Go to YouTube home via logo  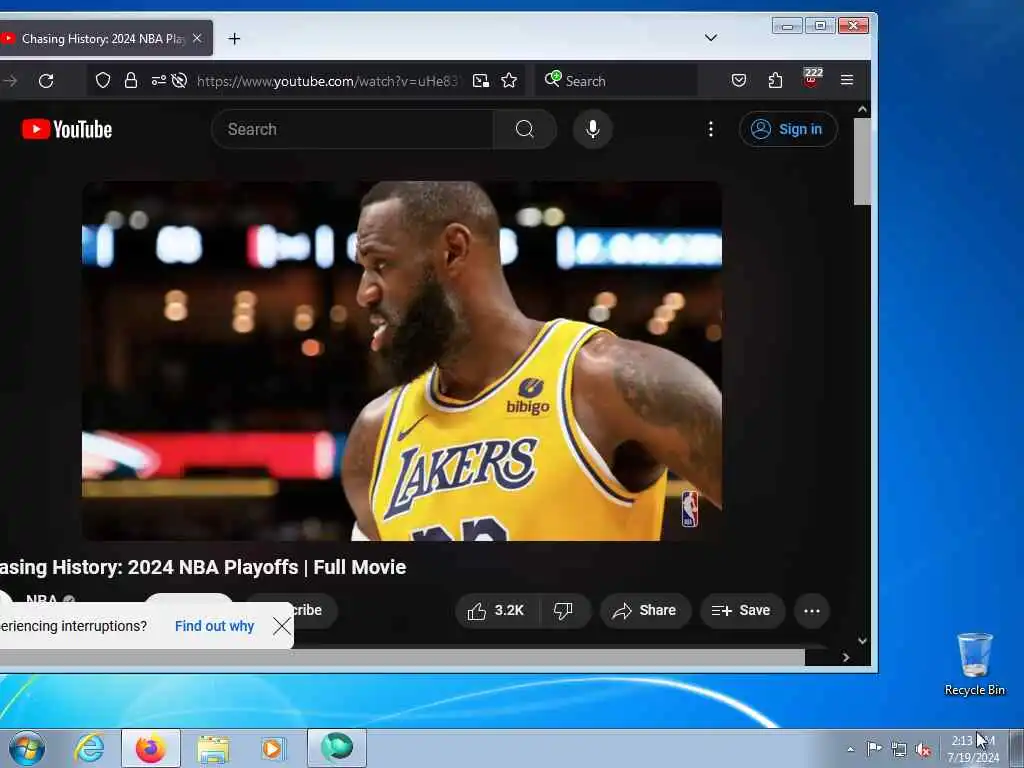coord(67,129)
